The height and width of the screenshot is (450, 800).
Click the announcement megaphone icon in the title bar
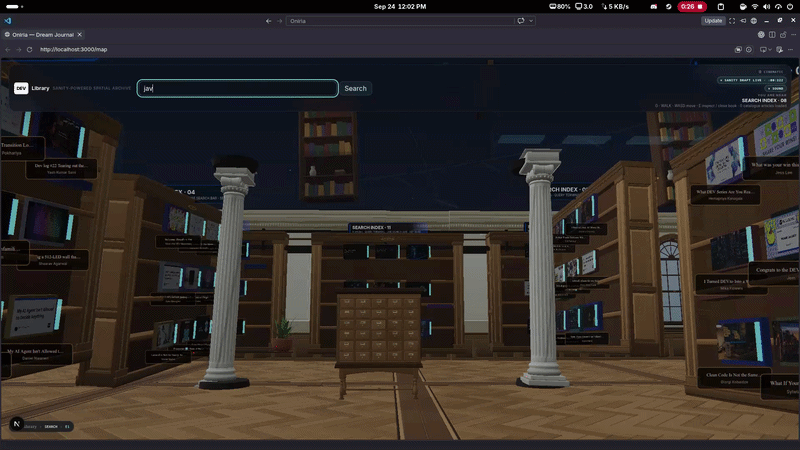click(x=743, y=21)
